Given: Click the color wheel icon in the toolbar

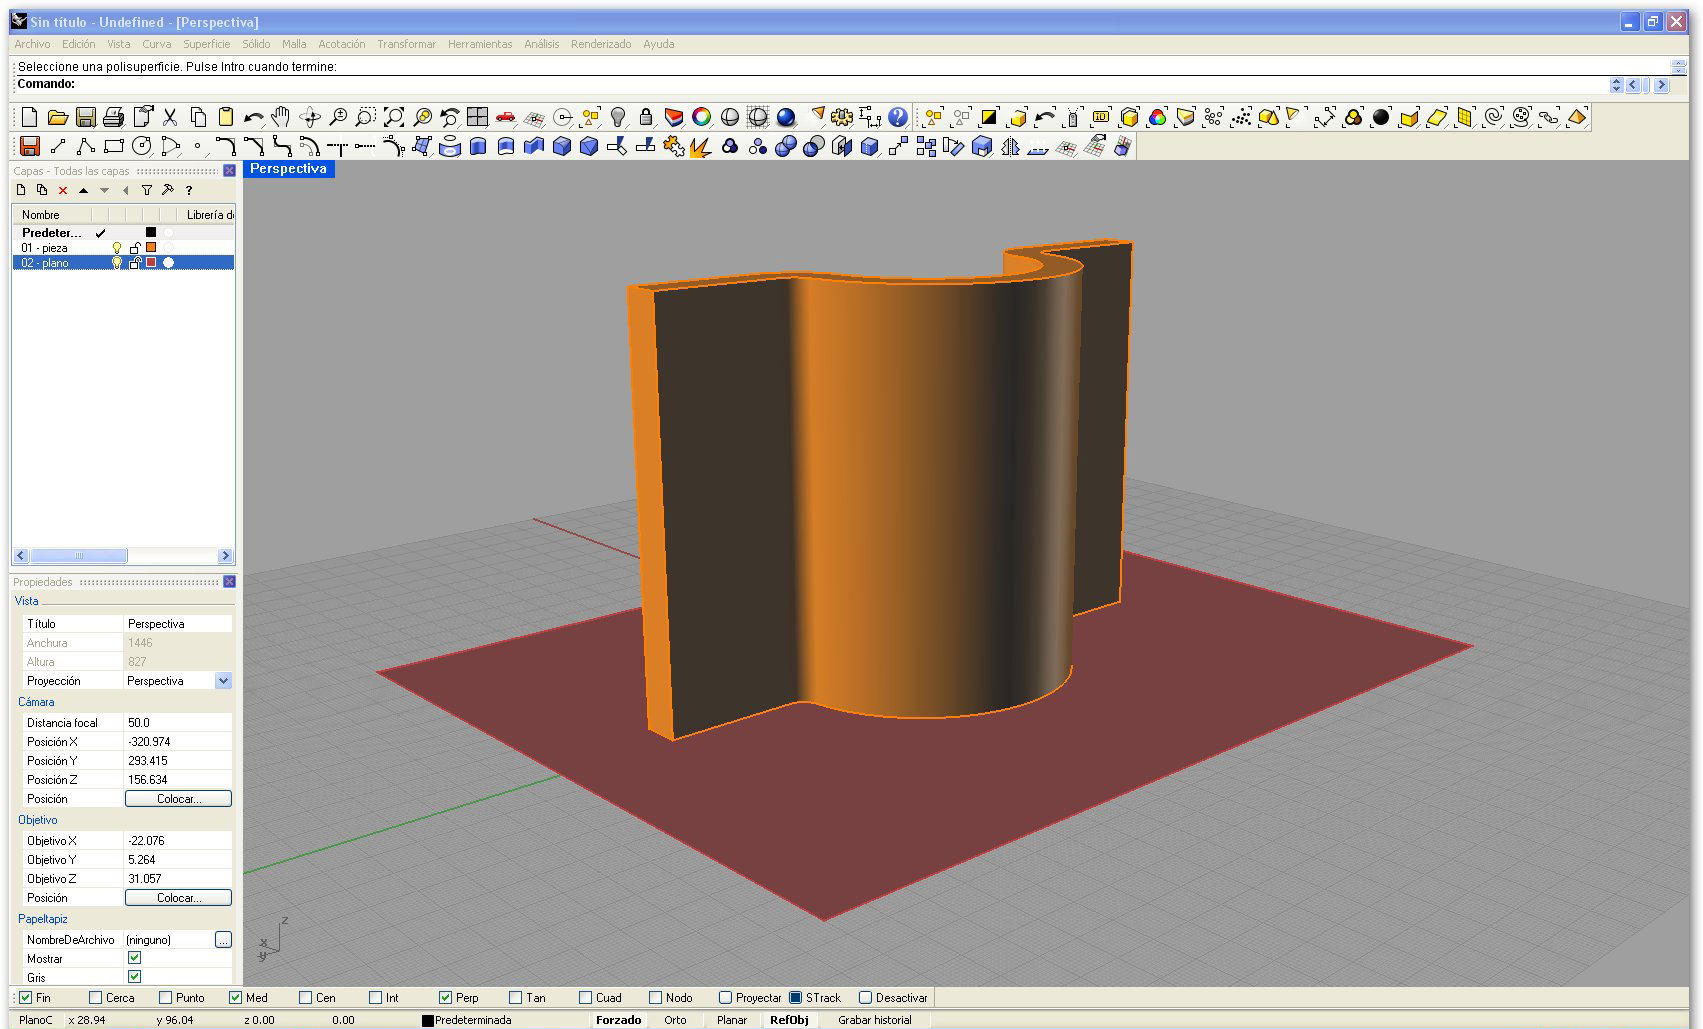Looking at the screenshot, I should tap(702, 117).
